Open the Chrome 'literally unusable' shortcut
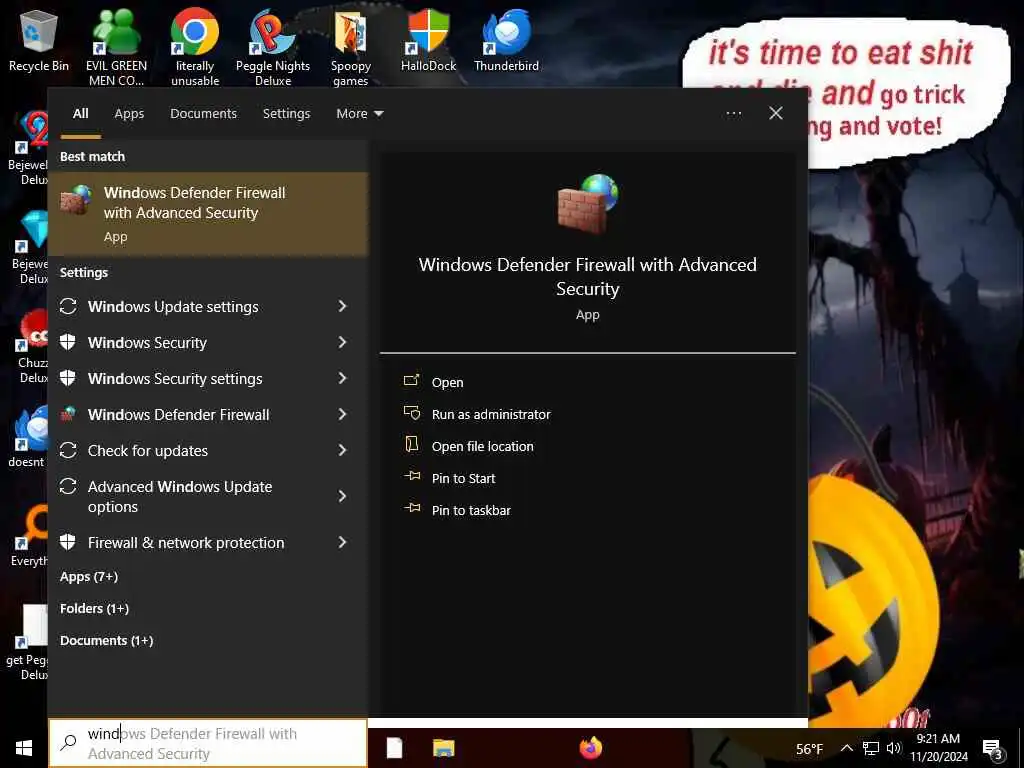The image size is (1024, 768). pyautogui.click(x=195, y=47)
